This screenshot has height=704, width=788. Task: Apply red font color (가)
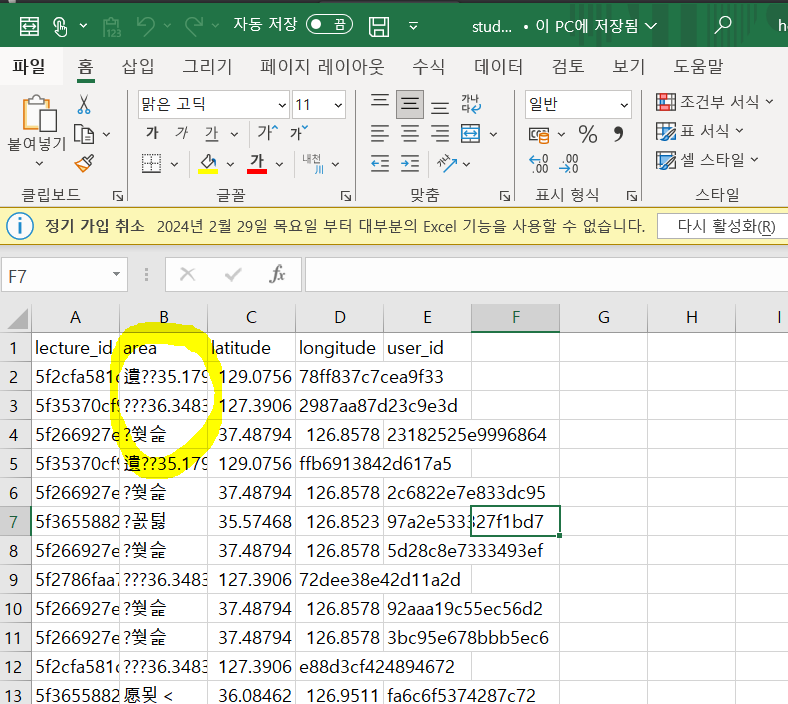(257, 164)
